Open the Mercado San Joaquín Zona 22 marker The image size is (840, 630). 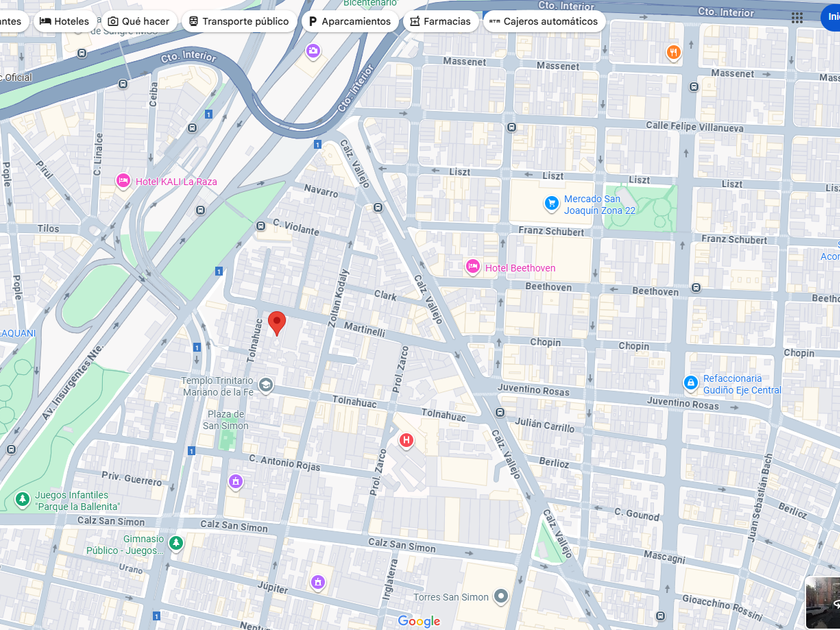551,204
